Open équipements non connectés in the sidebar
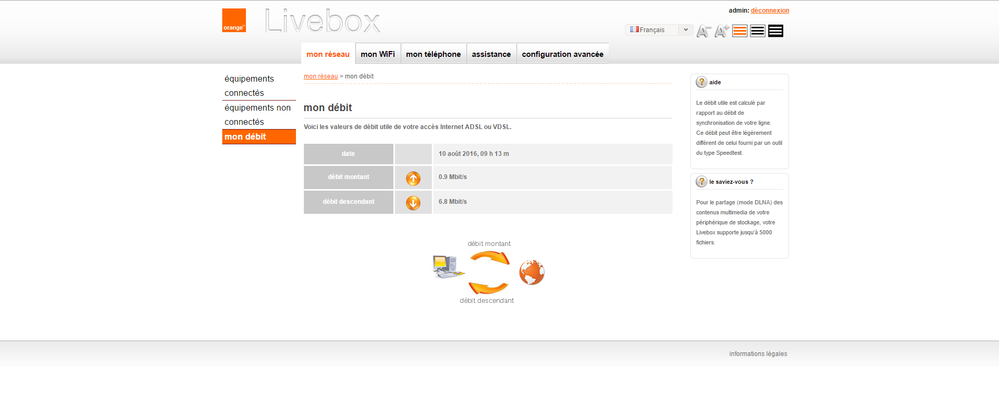999x405 pixels. (x=259, y=115)
